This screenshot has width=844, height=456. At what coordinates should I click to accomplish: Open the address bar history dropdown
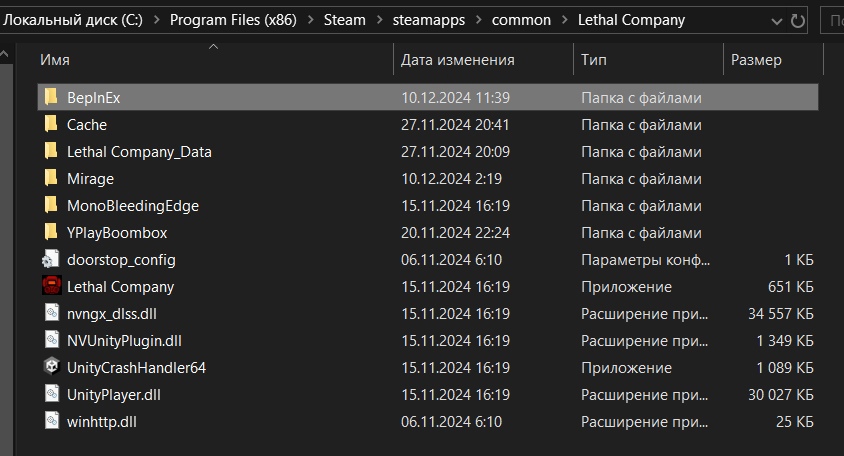click(777, 20)
